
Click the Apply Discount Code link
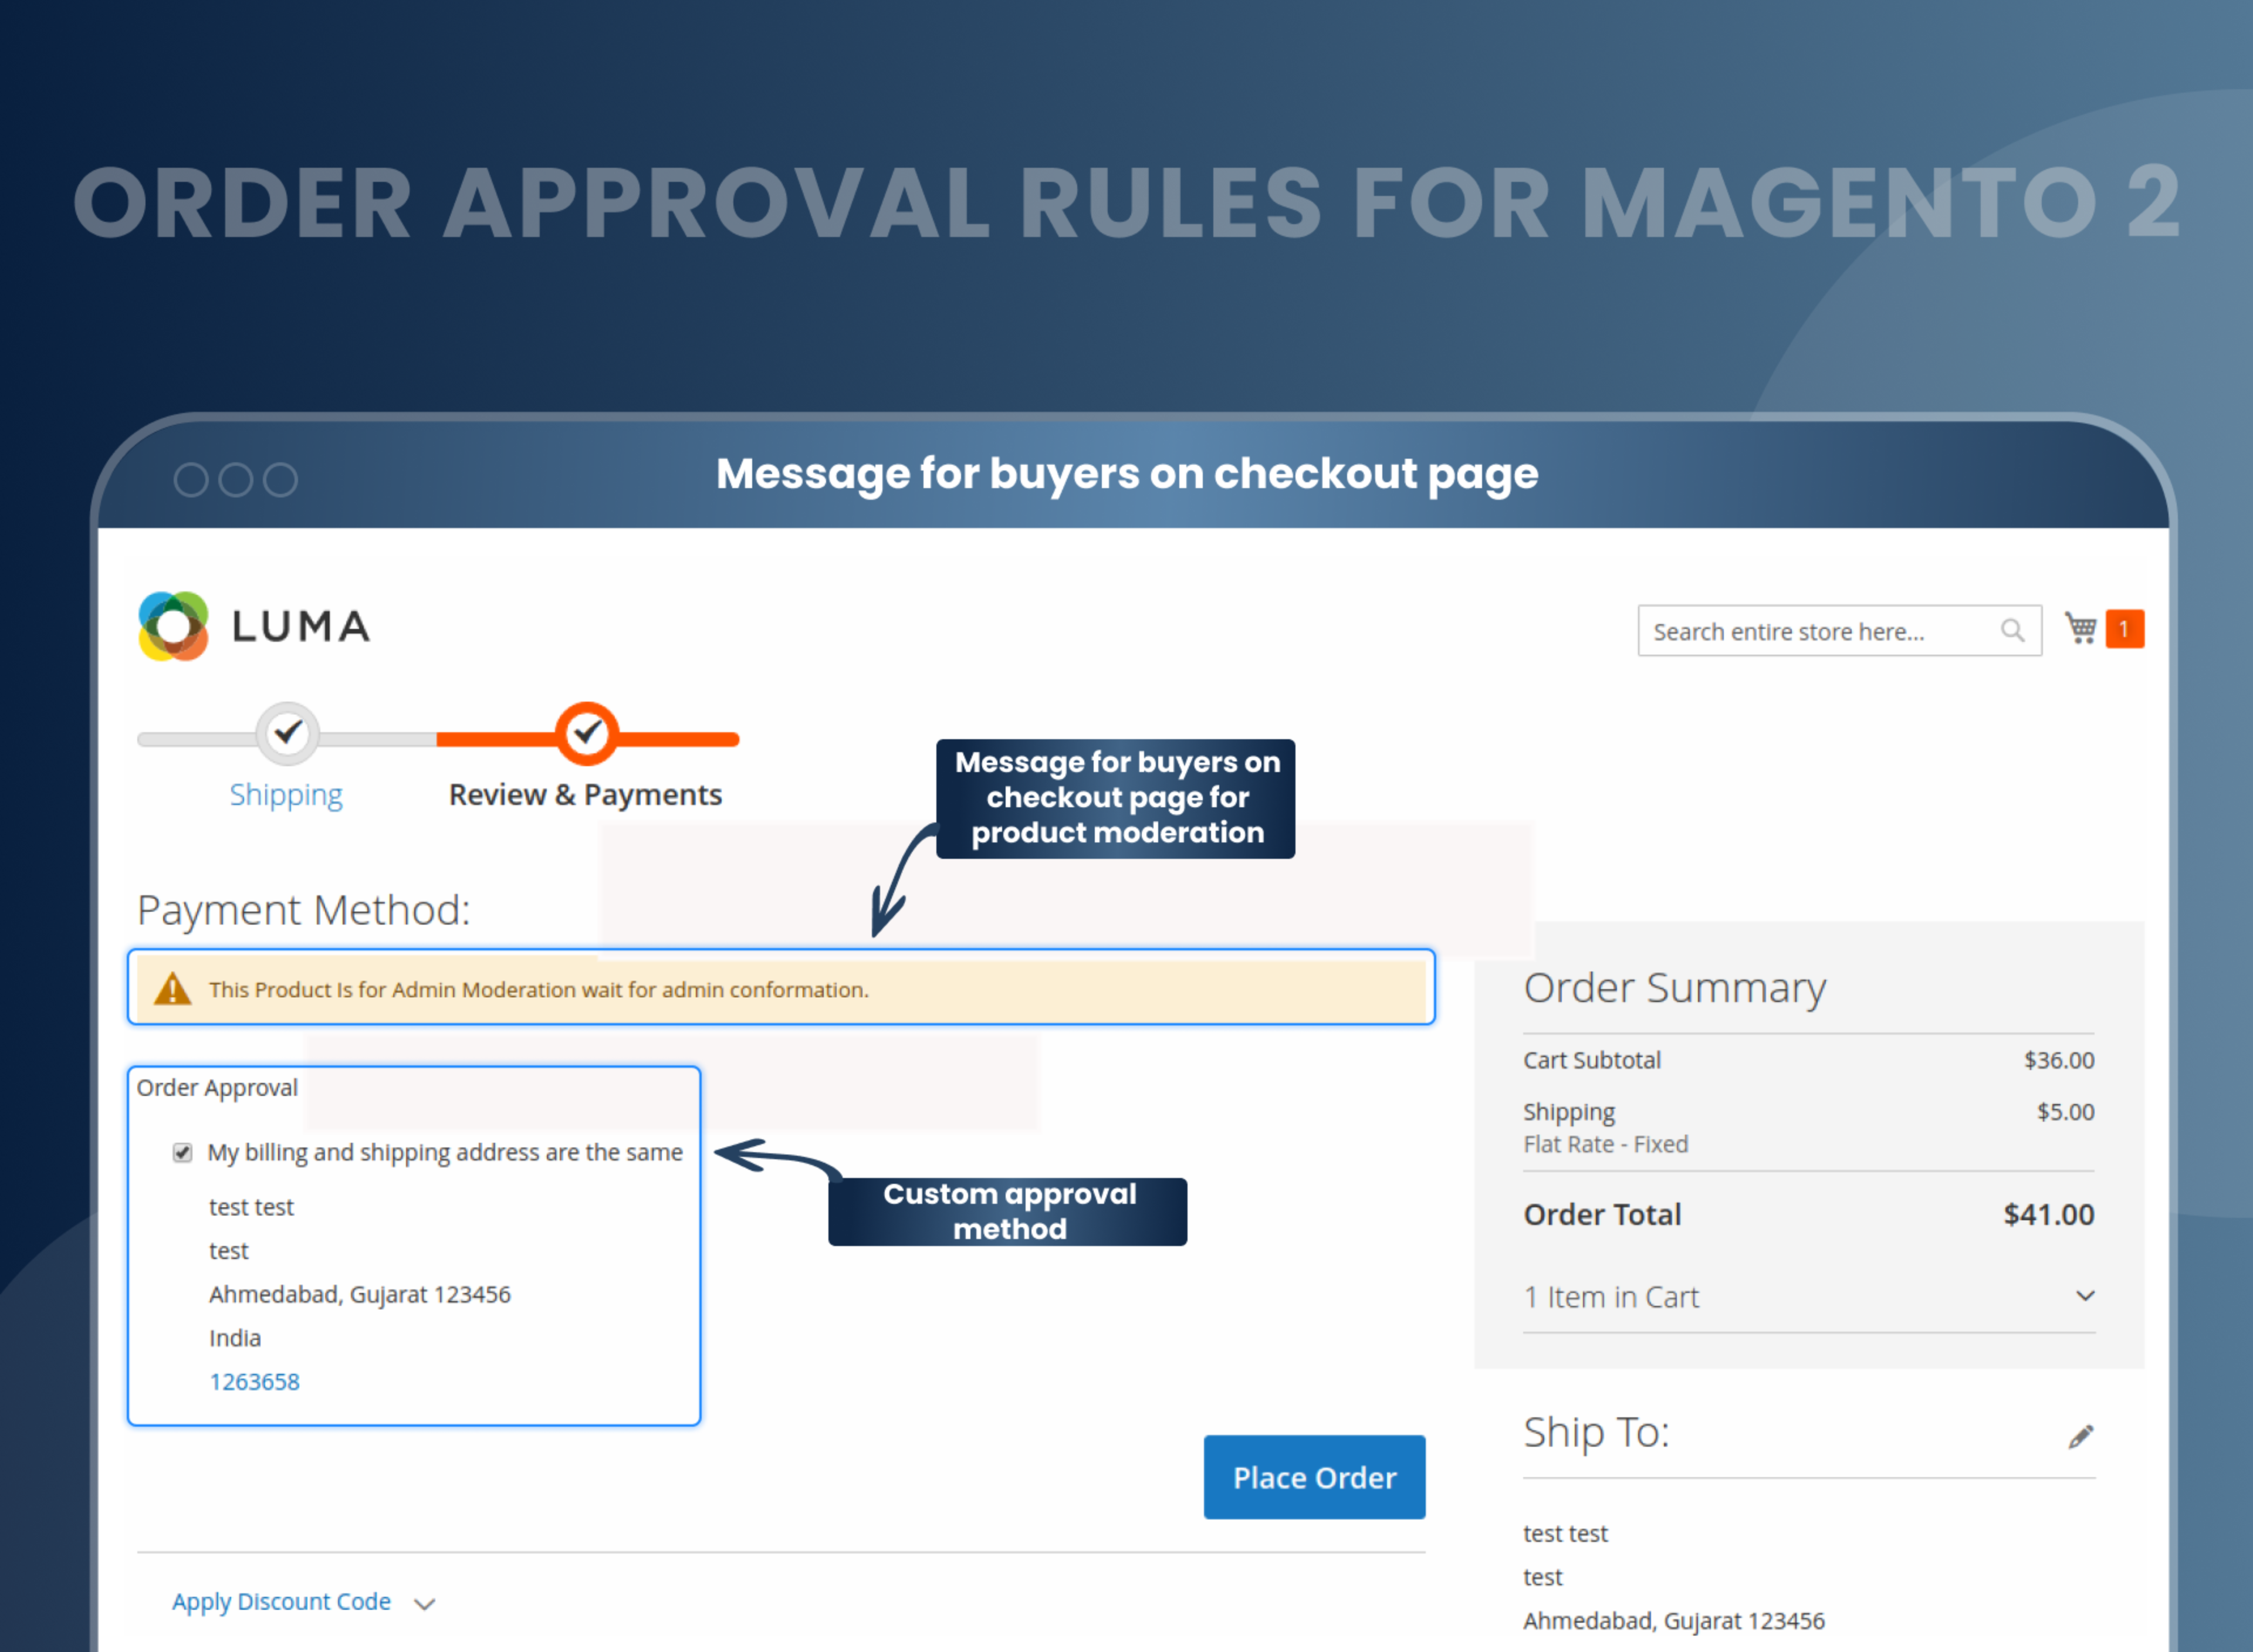(281, 1601)
